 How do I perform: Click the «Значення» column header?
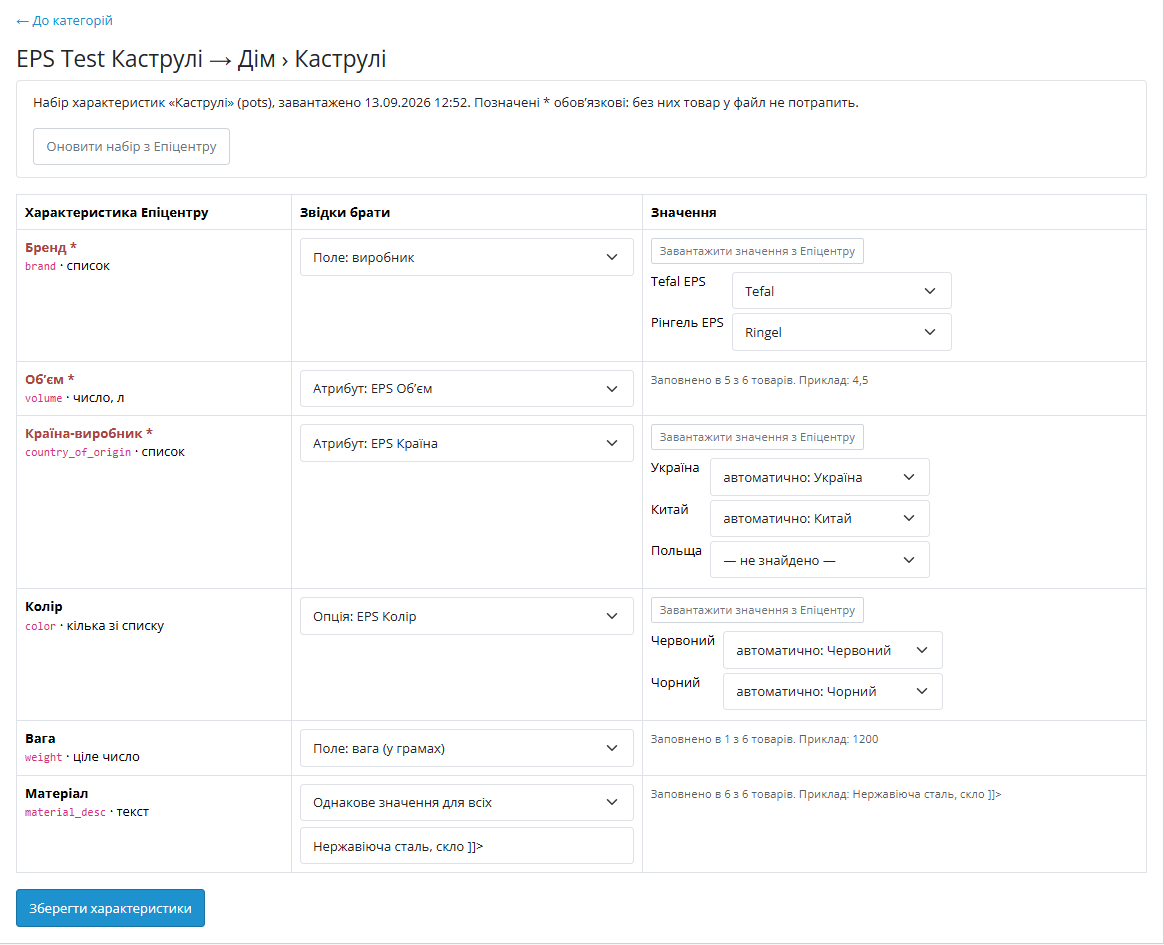click(684, 212)
